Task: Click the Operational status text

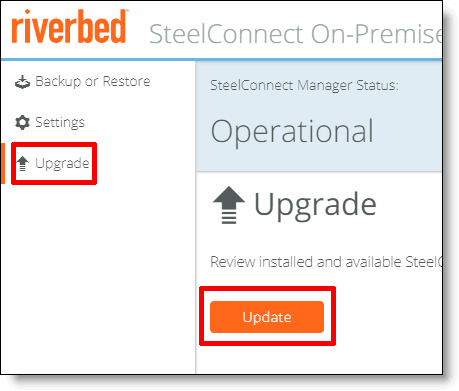Action: point(292,132)
